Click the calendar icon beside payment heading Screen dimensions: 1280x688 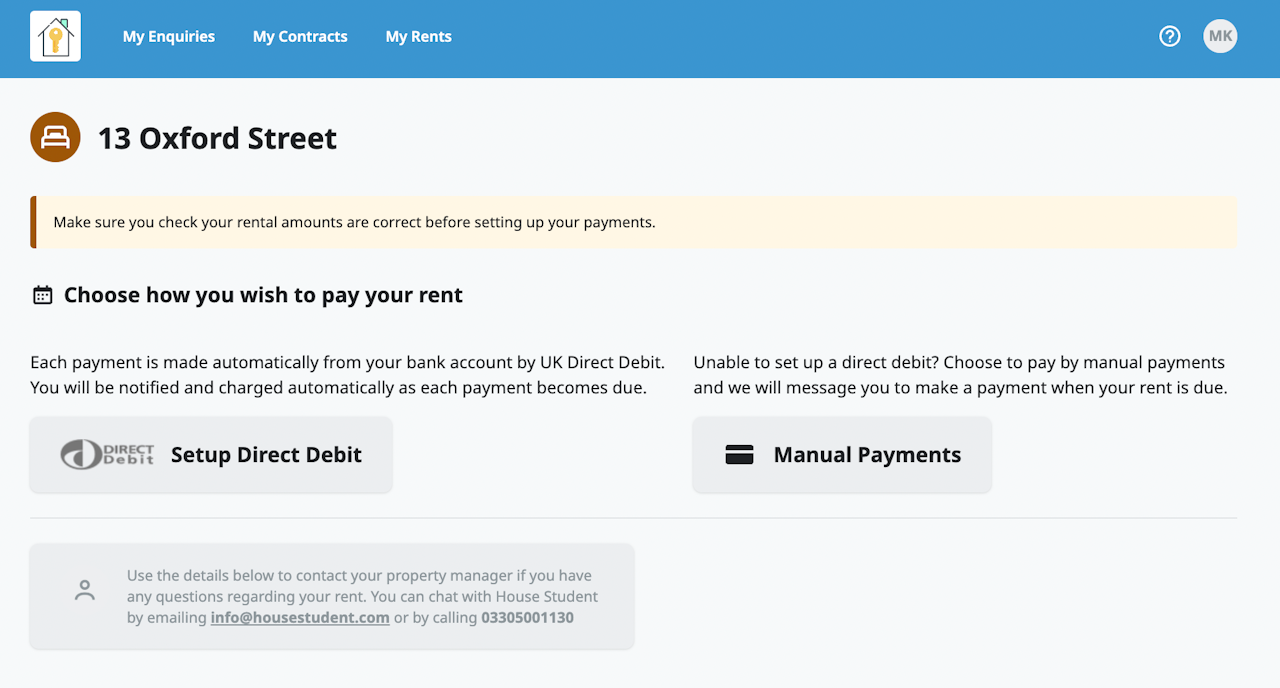42,295
